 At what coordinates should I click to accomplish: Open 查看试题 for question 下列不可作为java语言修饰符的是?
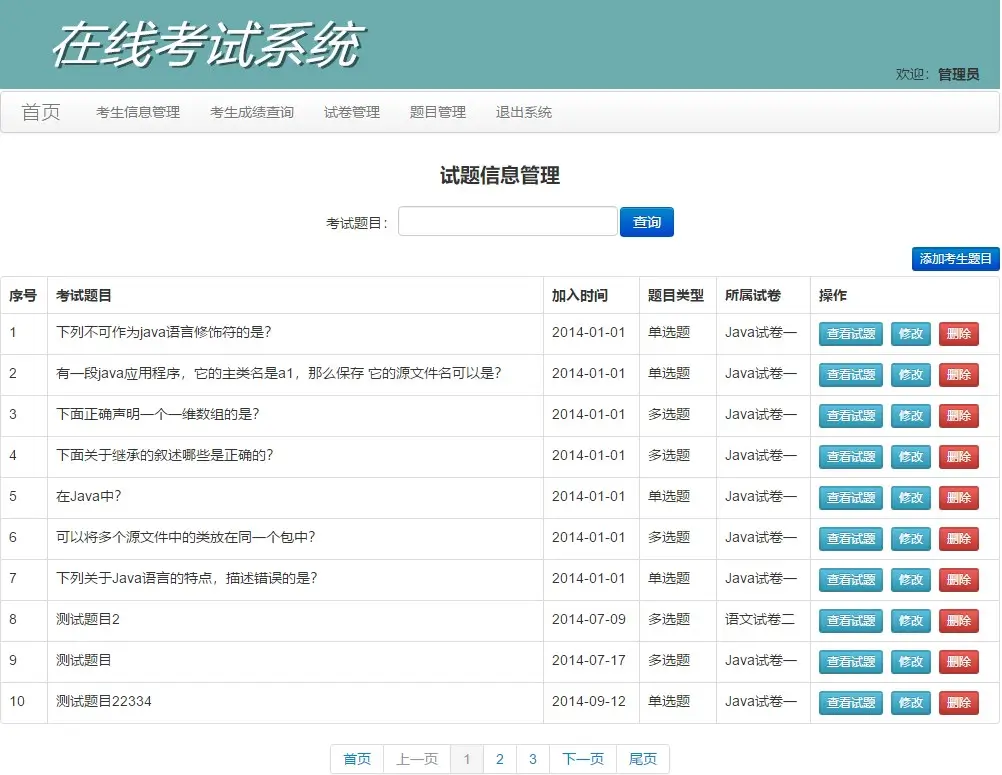[849, 334]
